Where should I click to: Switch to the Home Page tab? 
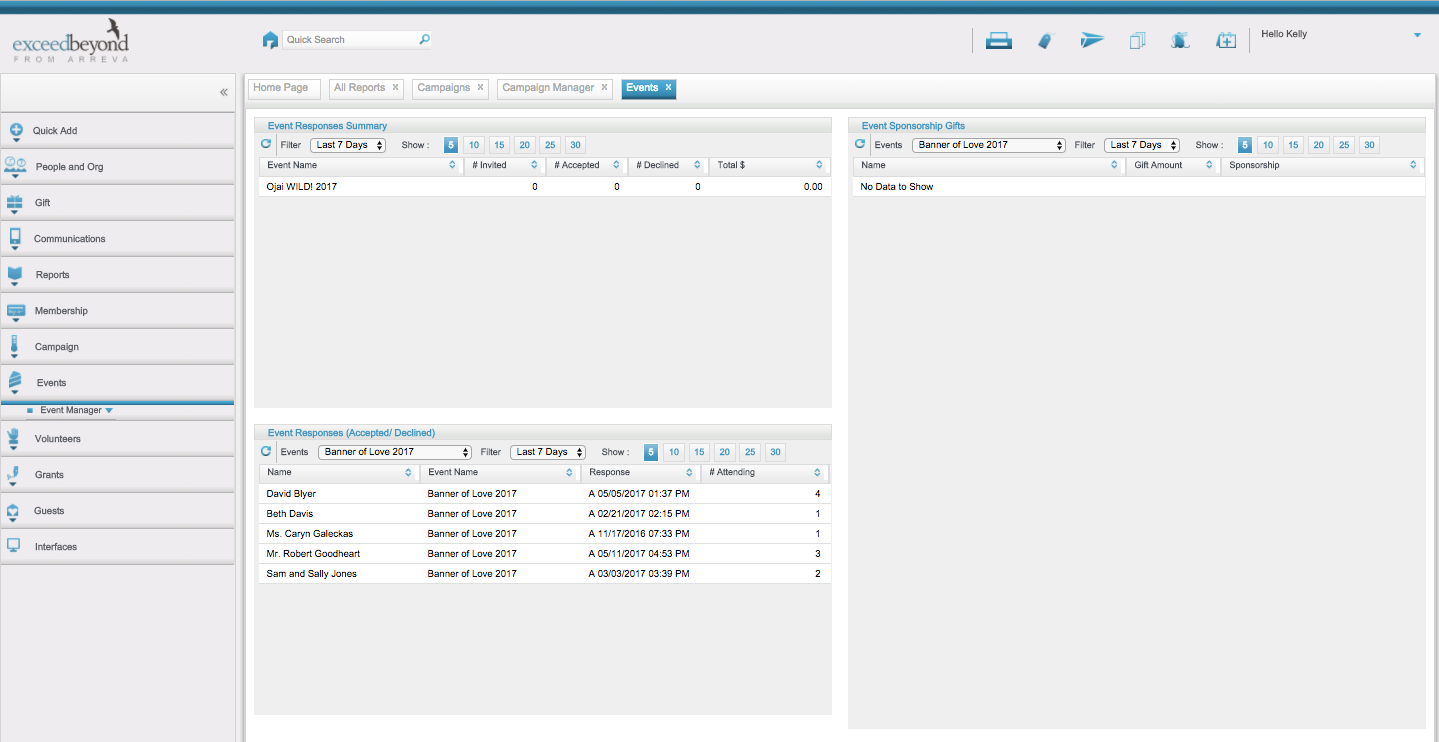pyautogui.click(x=284, y=88)
